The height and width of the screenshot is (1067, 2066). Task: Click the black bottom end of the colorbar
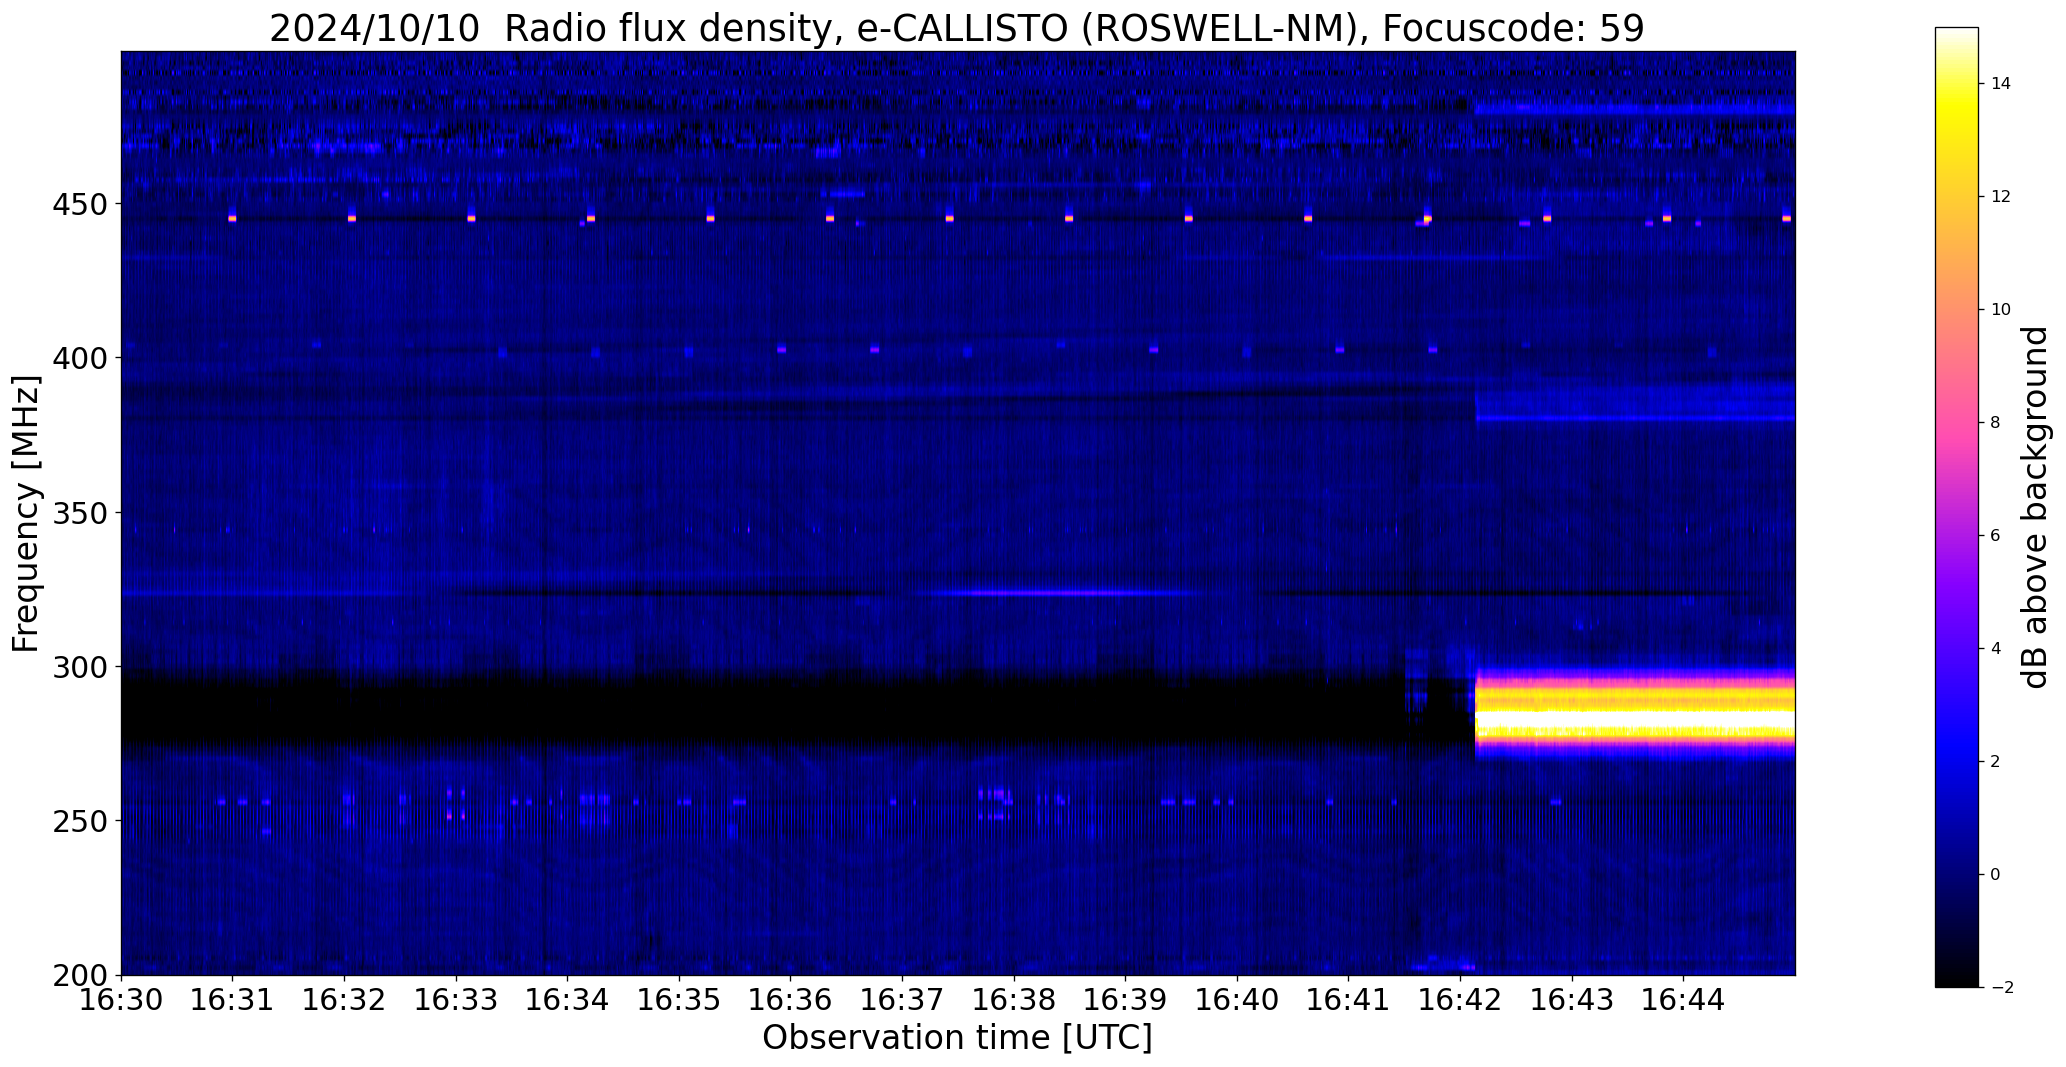[1957, 978]
